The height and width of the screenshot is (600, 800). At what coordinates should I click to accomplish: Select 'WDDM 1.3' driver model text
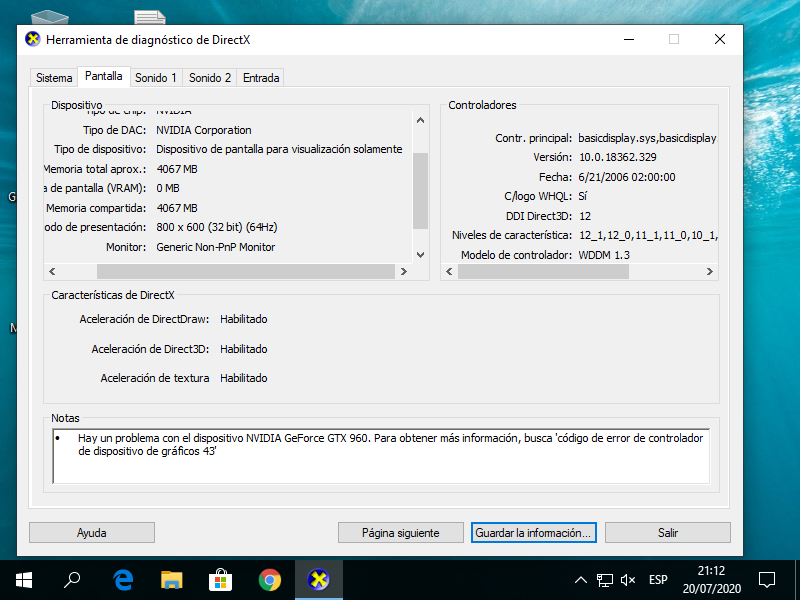coord(604,255)
